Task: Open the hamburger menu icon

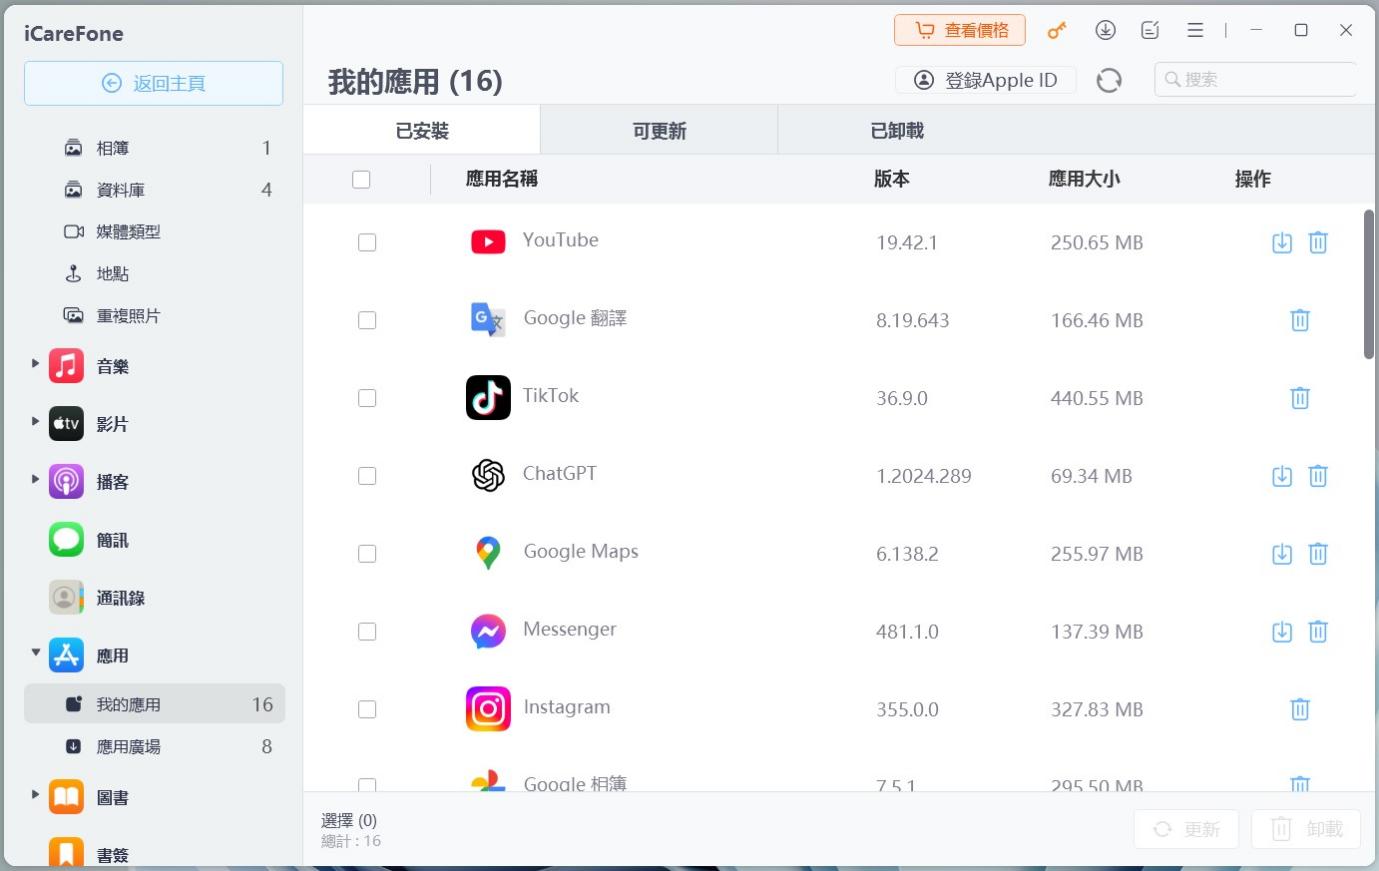Action: (1195, 30)
